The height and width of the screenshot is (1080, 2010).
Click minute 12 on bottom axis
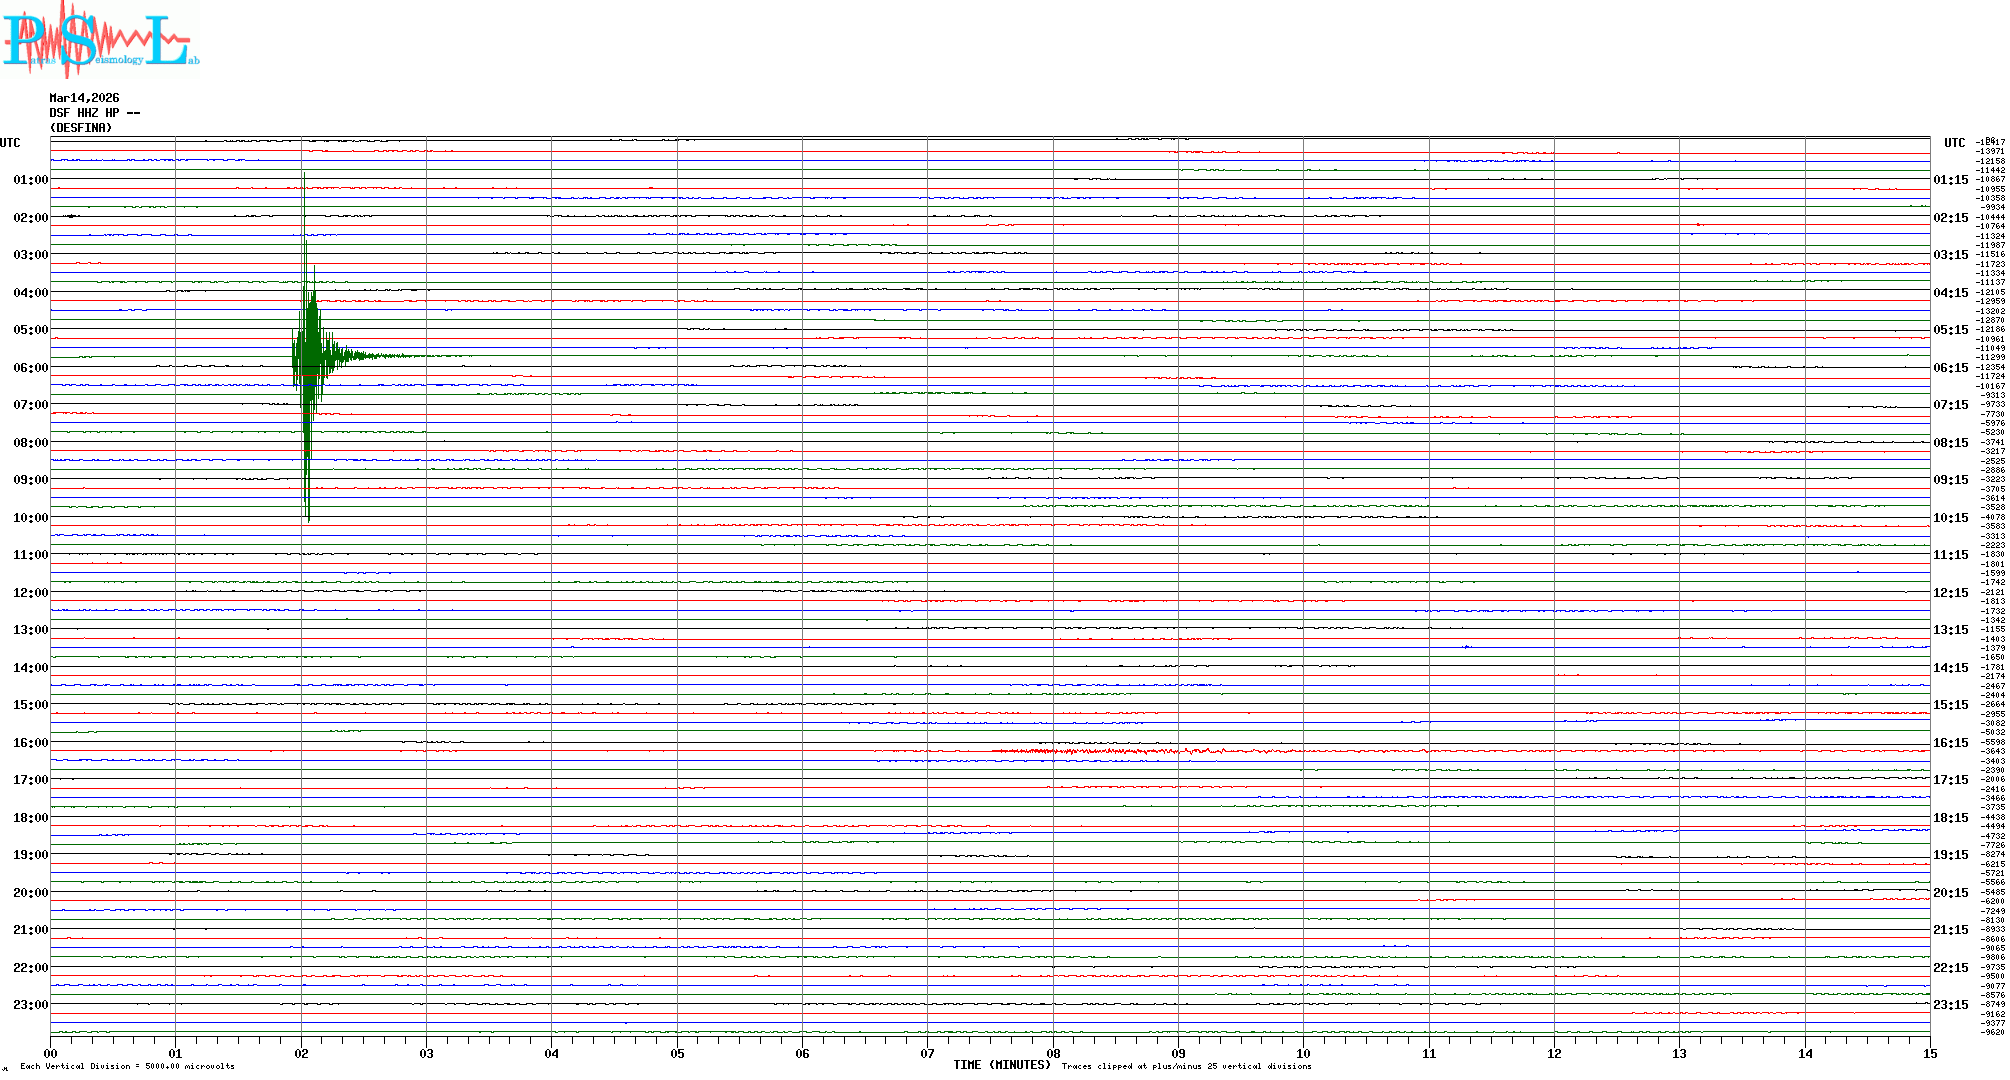1554,1054
